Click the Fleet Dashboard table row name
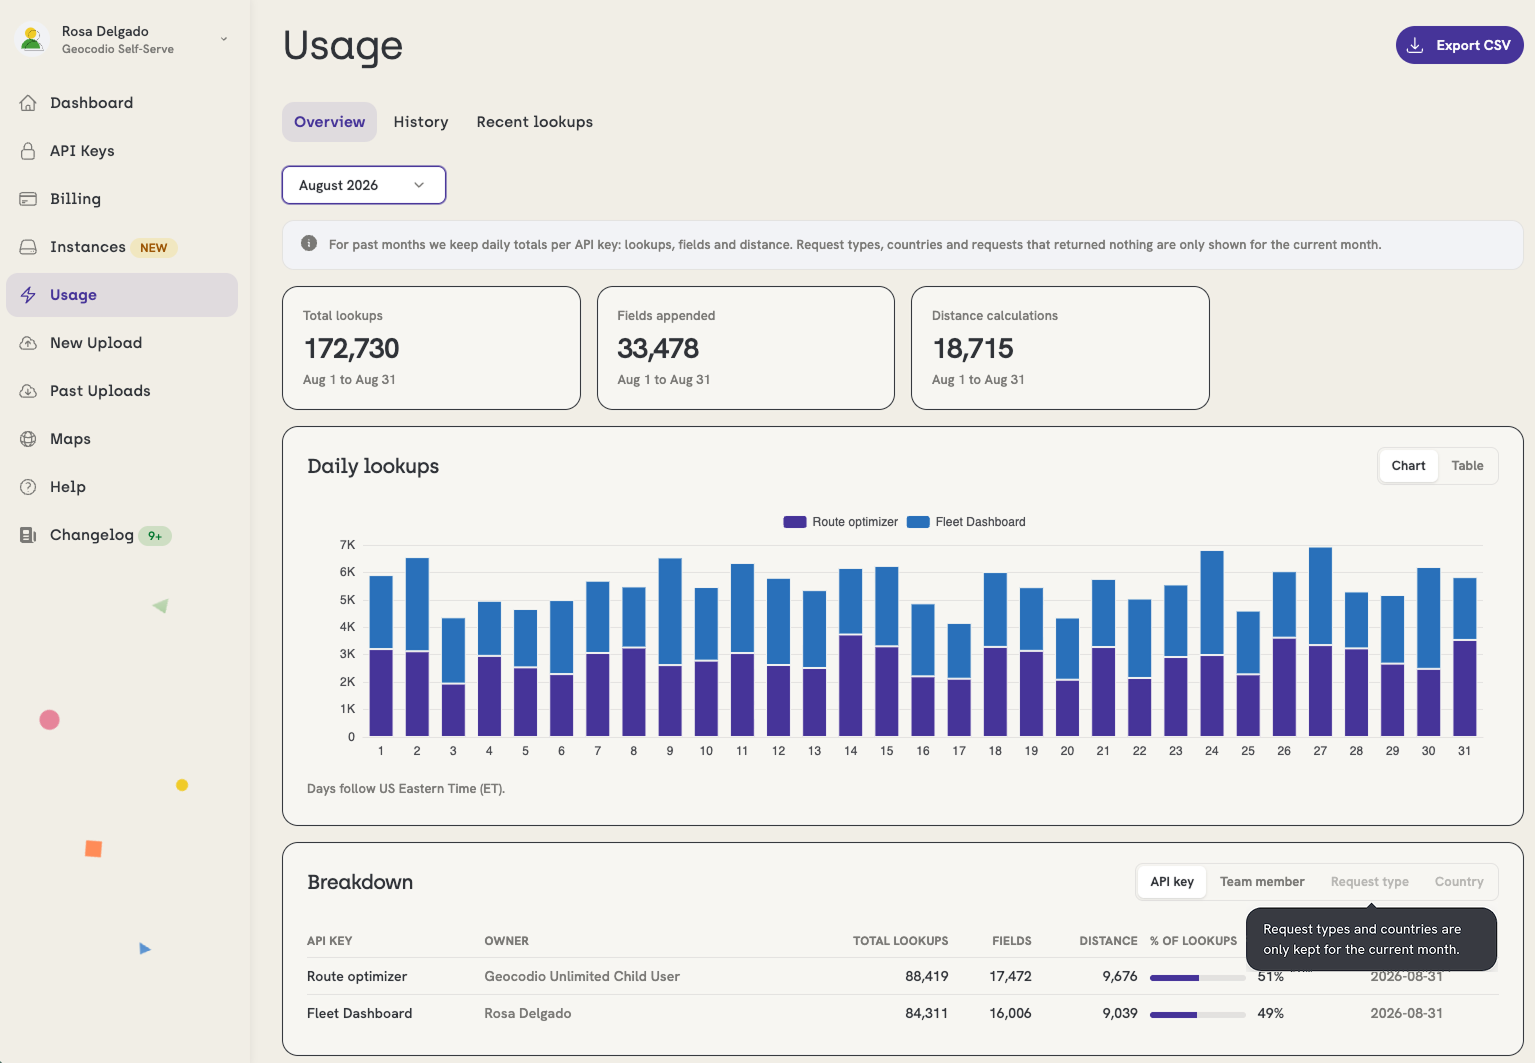The image size is (1535, 1063). pyautogui.click(x=359, y=1014)
